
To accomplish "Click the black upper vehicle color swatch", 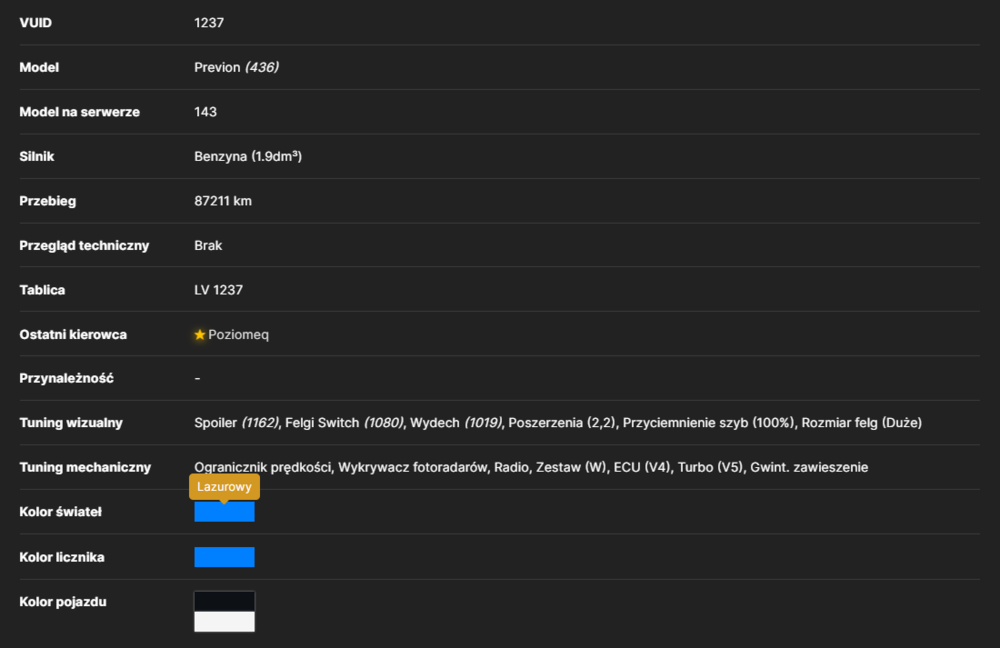I will [224, 601].
